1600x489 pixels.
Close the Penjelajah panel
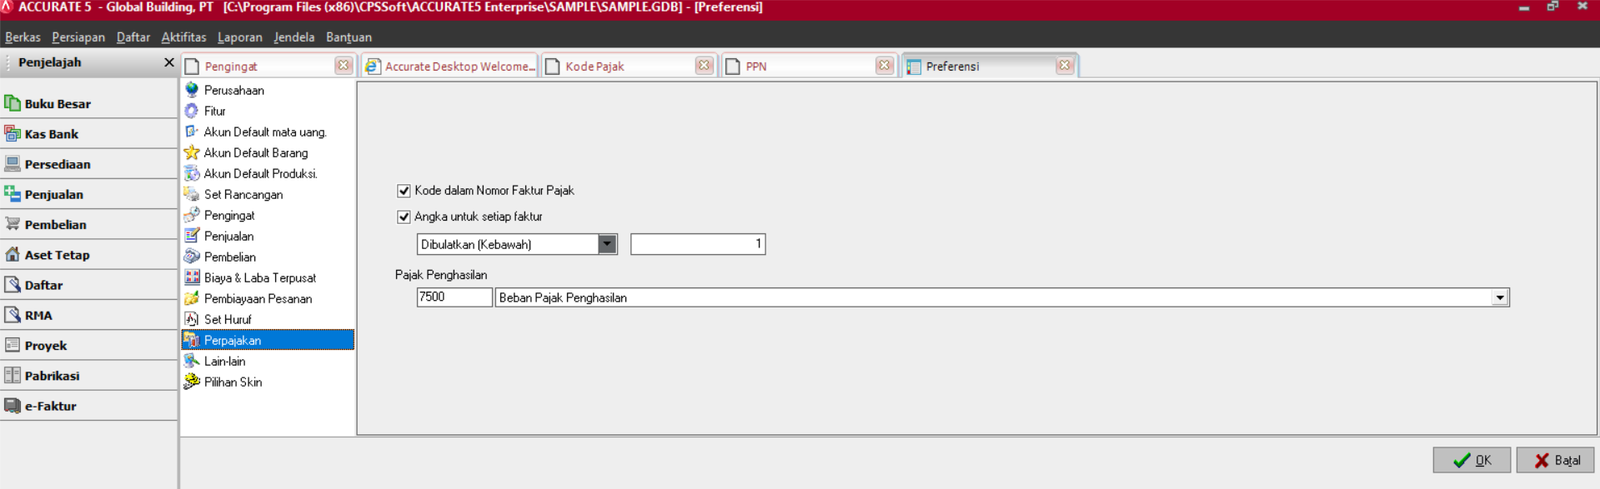coord(168,62)
